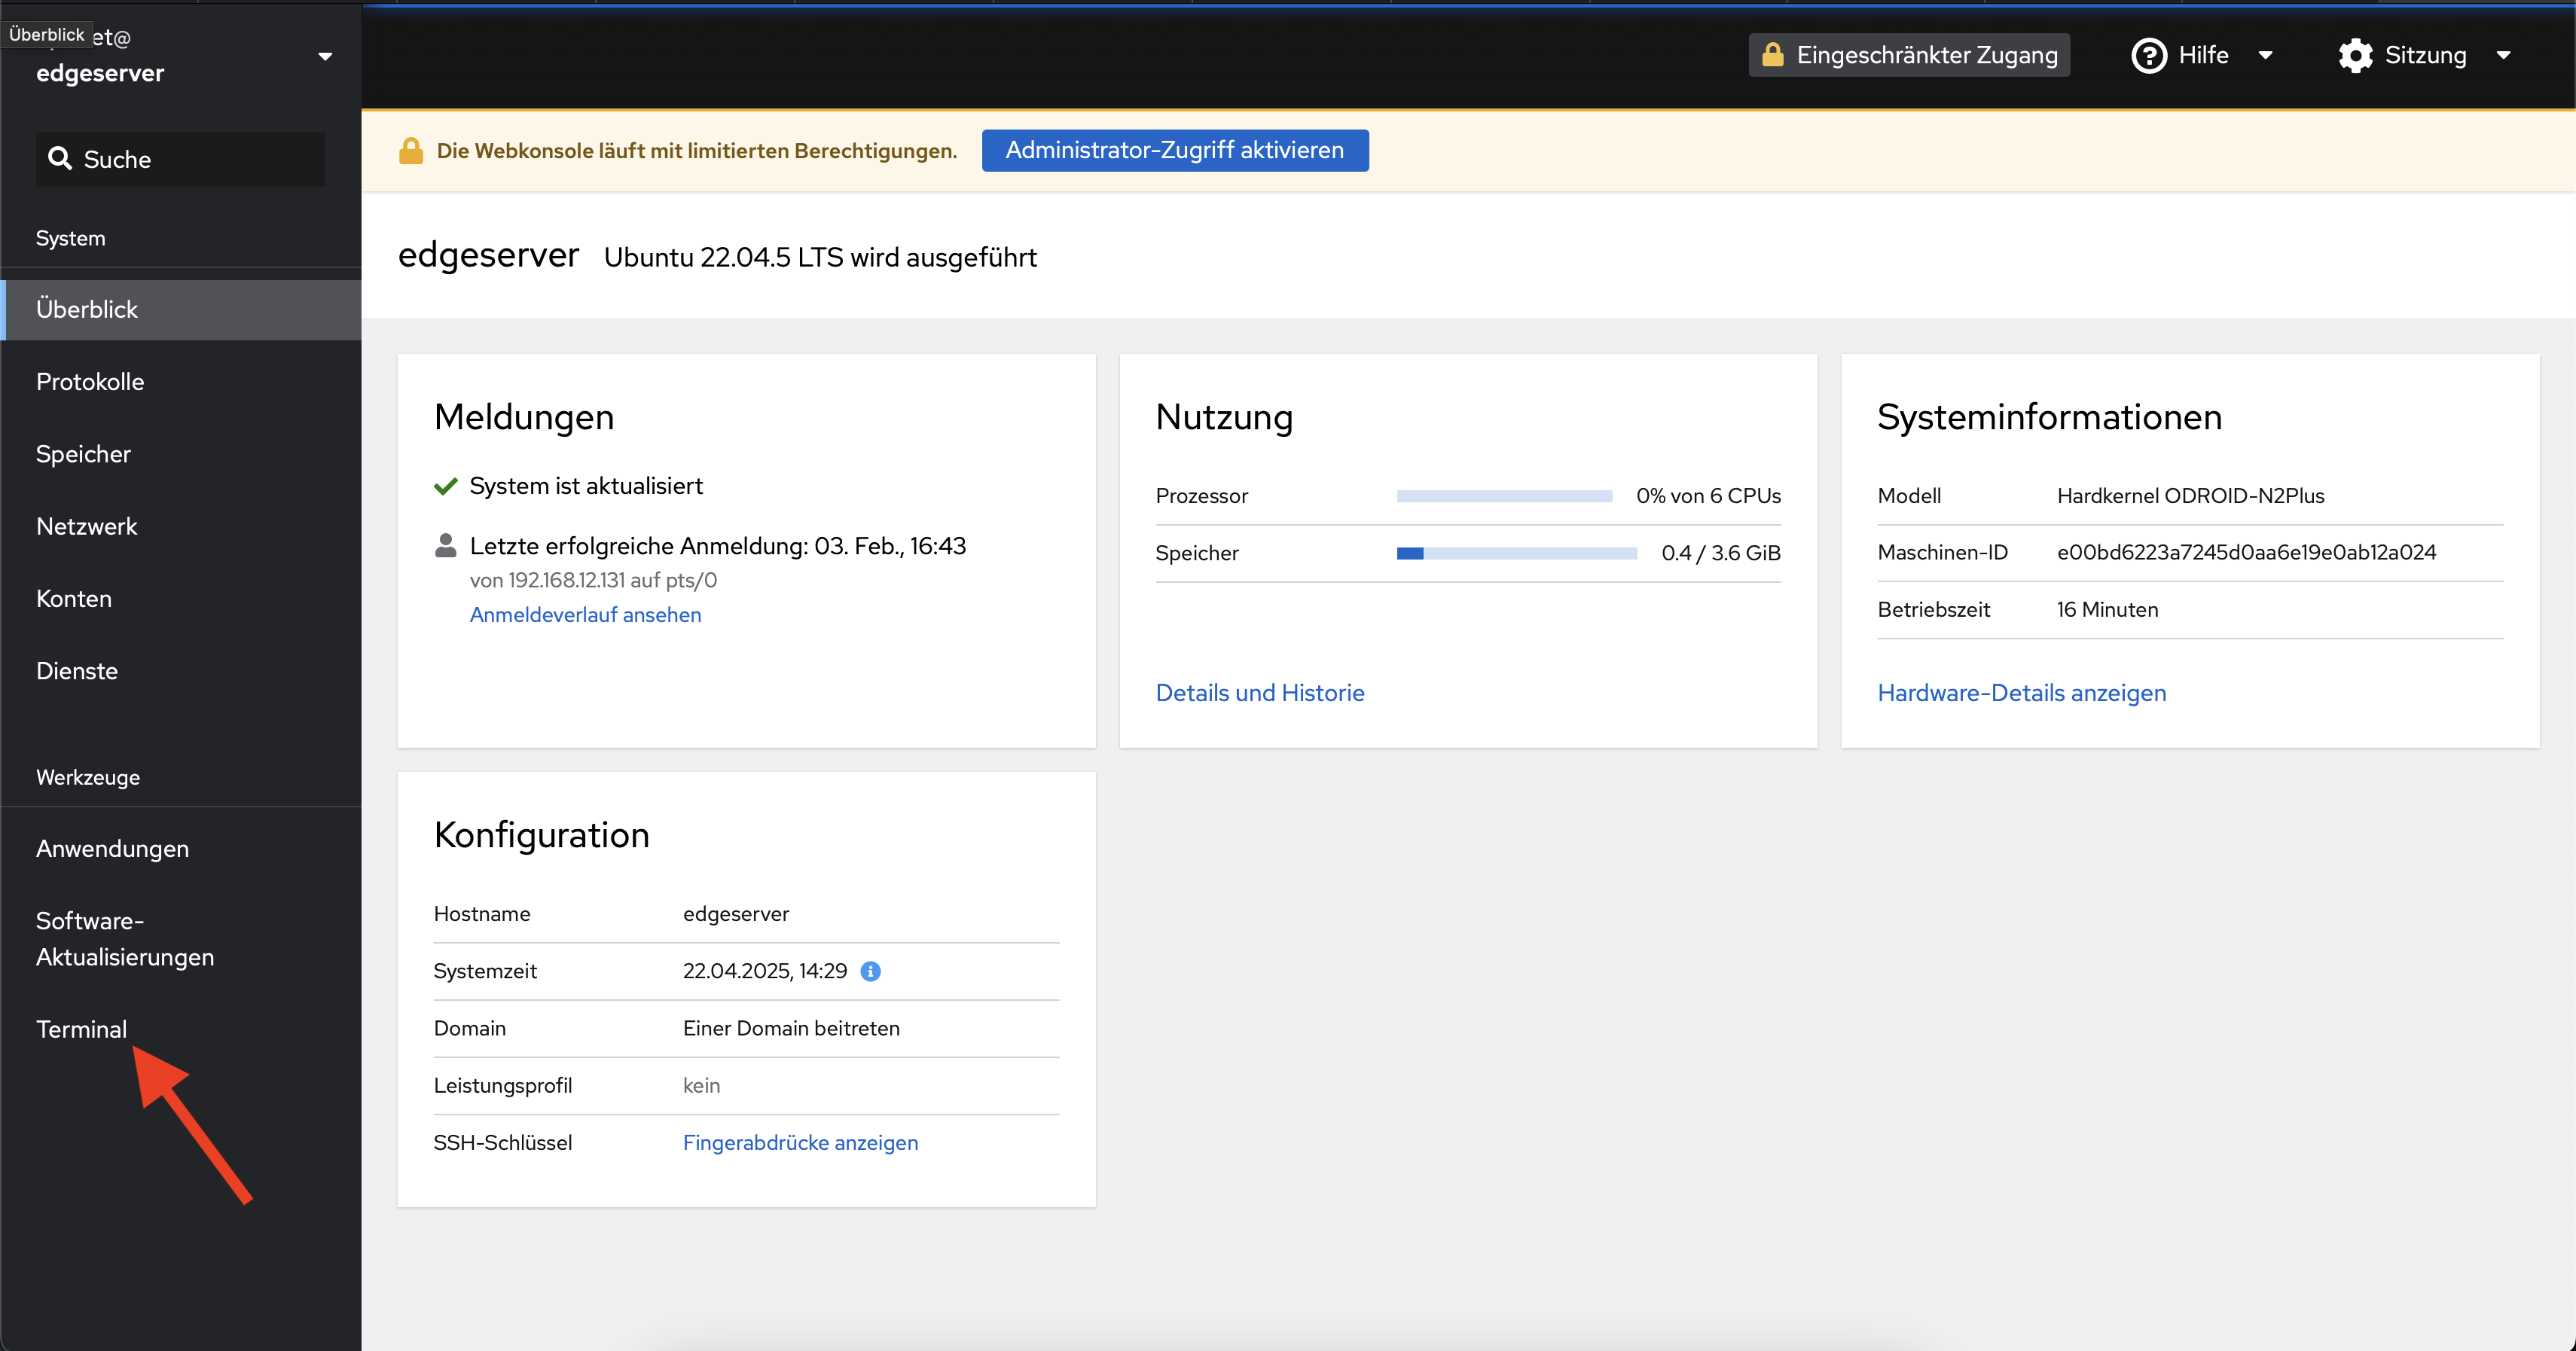Click Einer Domain beitreten

791,1028
